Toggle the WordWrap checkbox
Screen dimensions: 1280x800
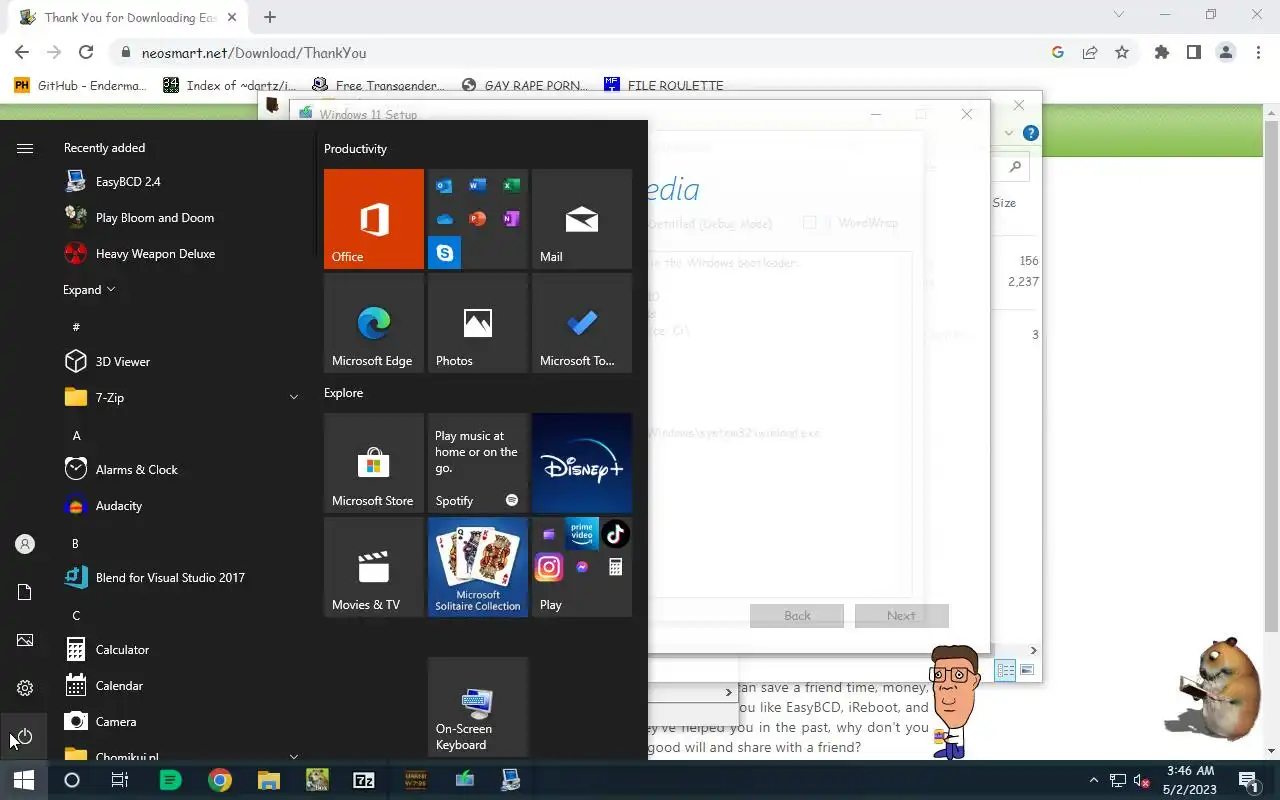click(x=810, y=223)
